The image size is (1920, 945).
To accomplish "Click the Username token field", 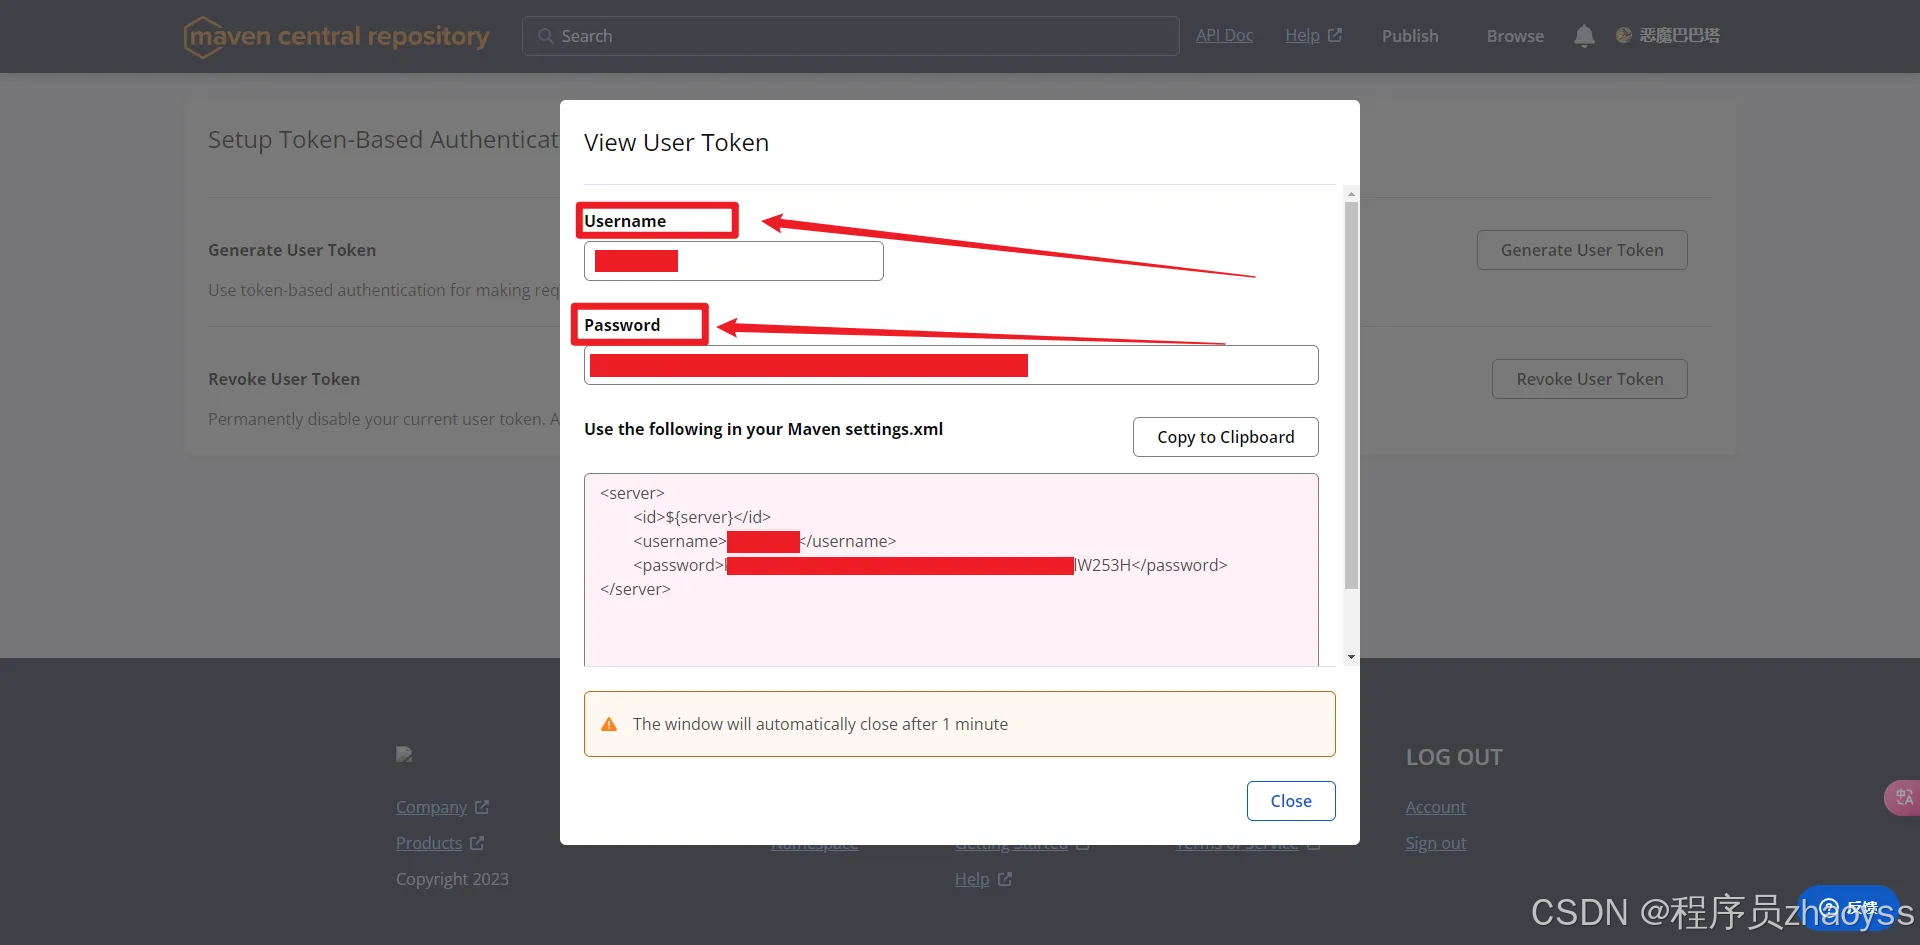I will [x=734, y=261].
